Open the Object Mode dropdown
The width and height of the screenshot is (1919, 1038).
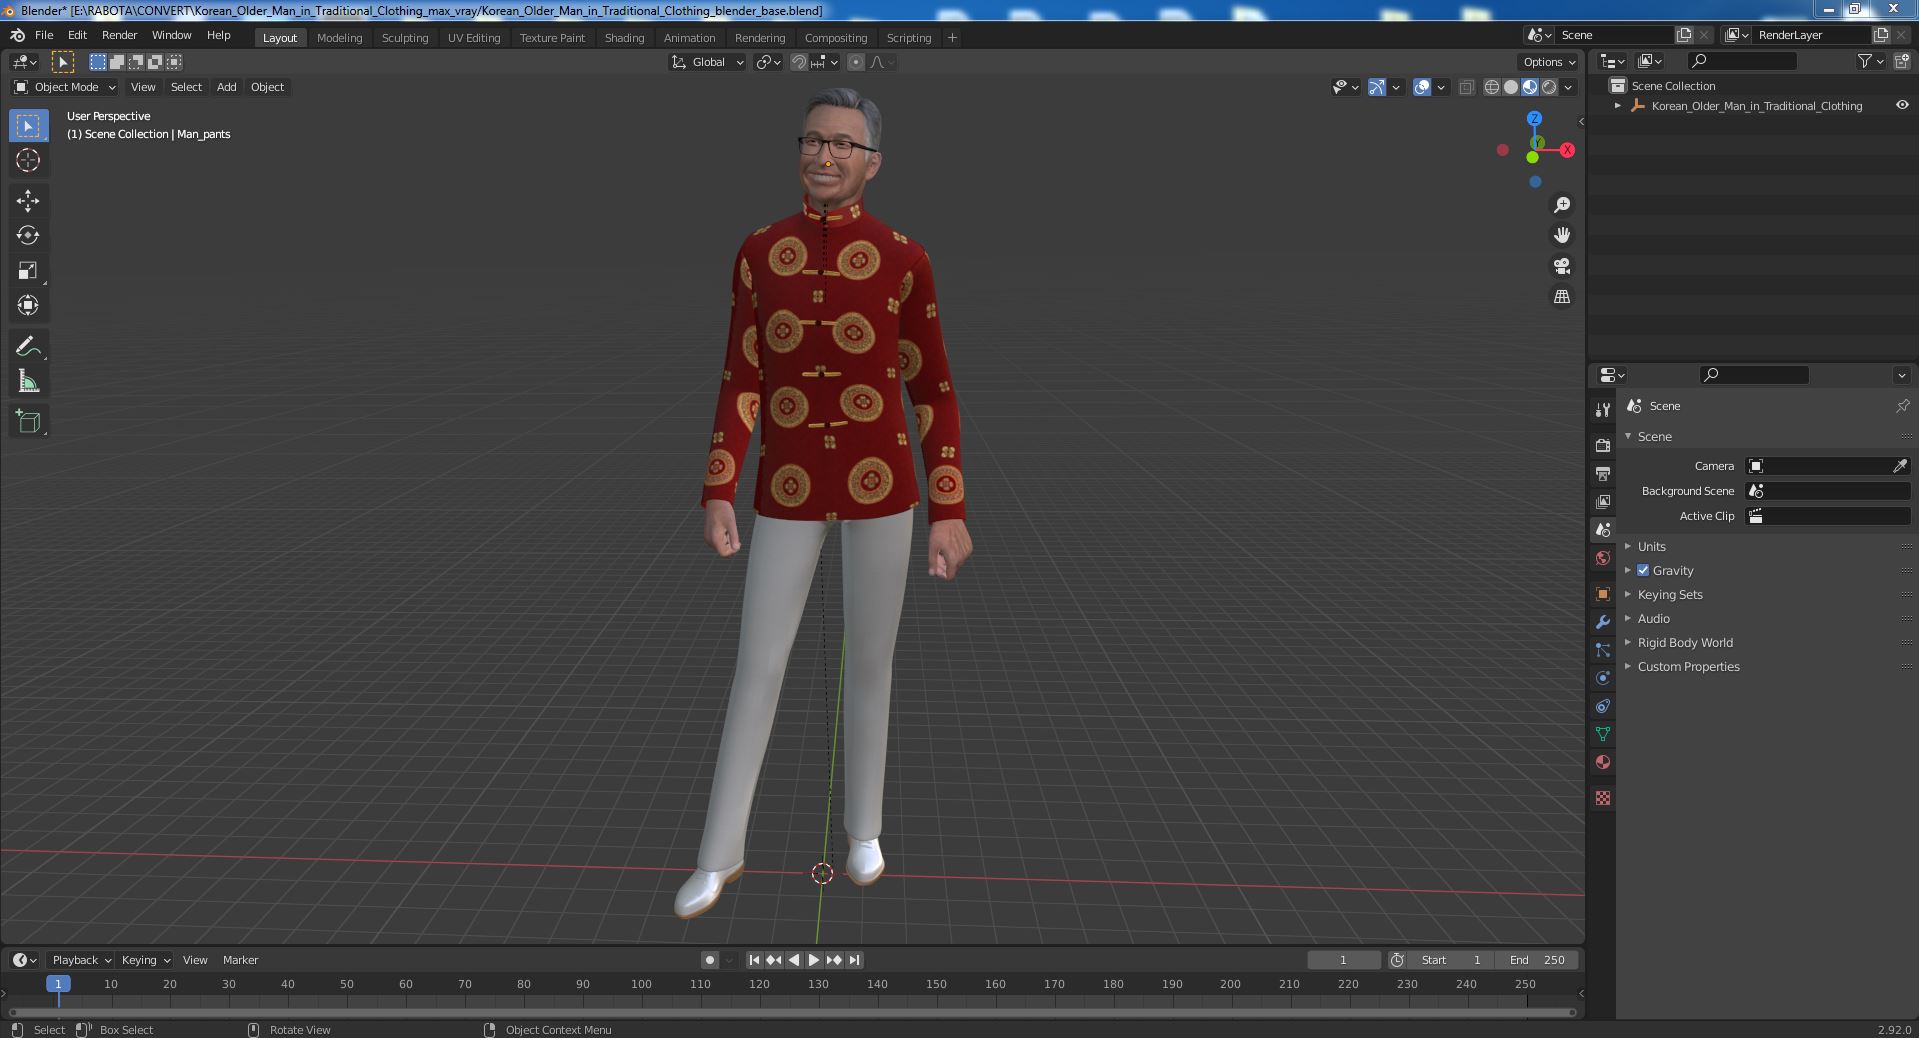pos(66,87)
